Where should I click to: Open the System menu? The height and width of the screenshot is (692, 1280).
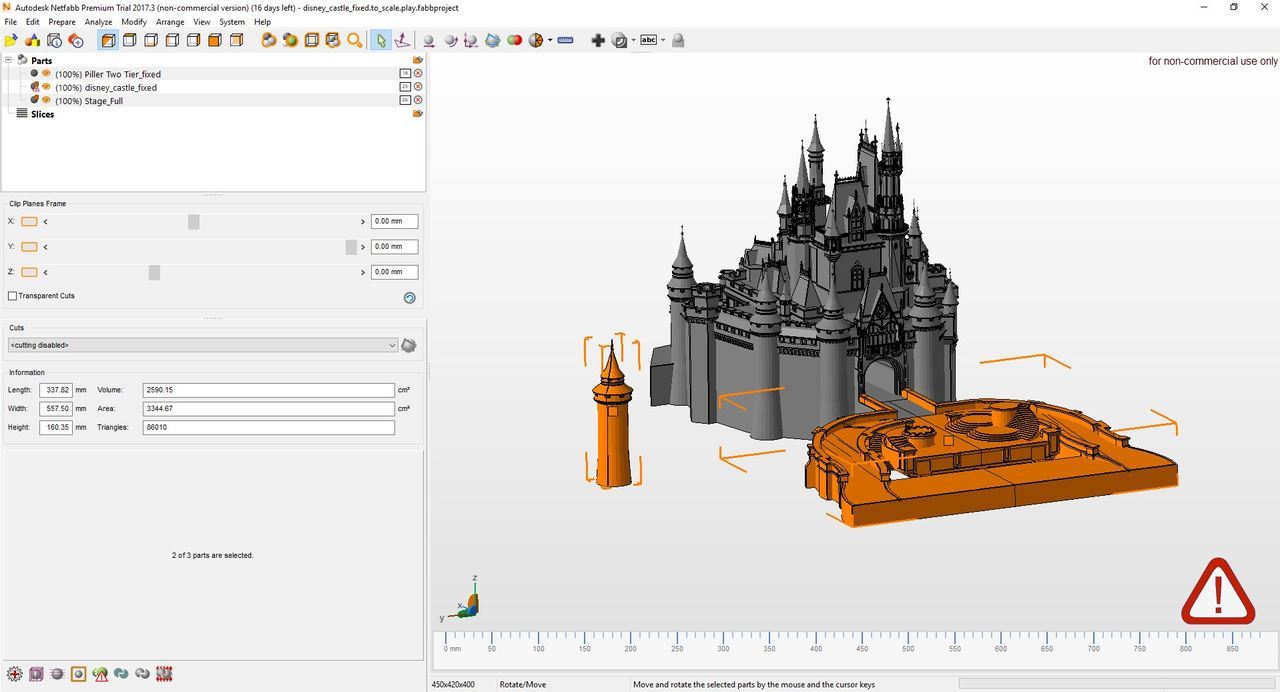point(232,22)
